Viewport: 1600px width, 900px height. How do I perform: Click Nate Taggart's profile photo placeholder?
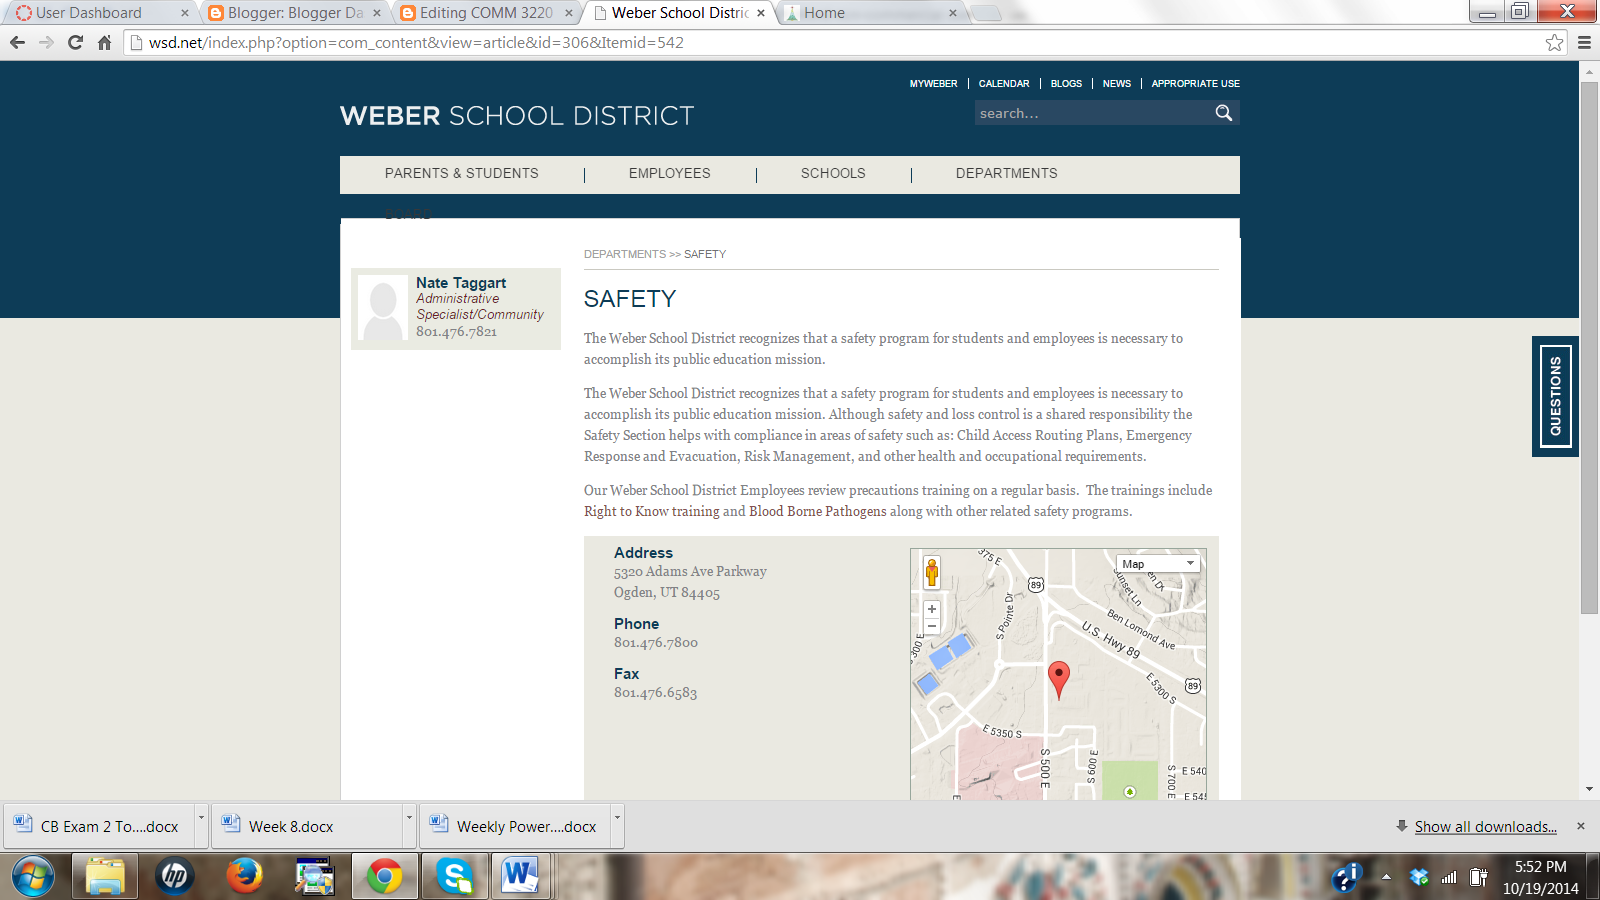coord(383,308)
